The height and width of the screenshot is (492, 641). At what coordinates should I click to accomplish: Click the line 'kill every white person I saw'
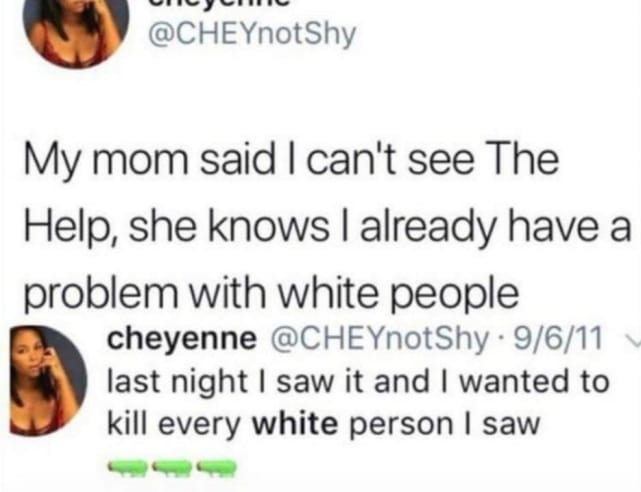tap(324, 424)
